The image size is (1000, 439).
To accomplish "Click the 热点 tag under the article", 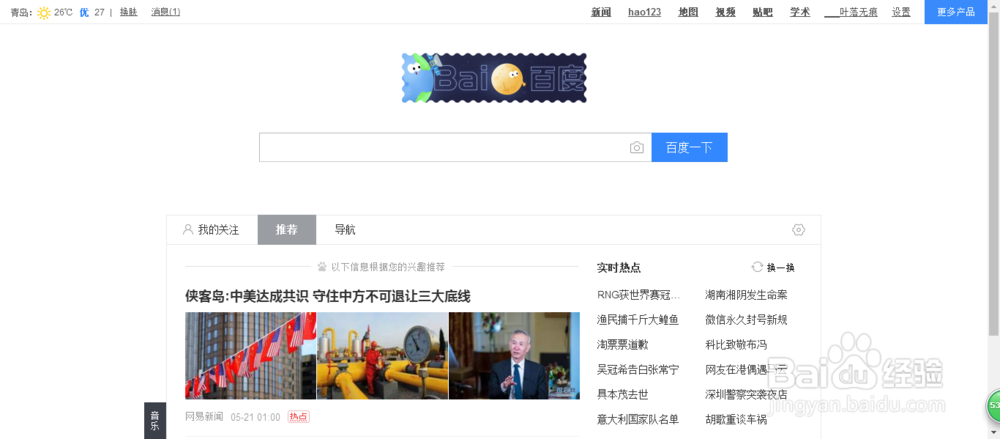I will pos(298,417).
